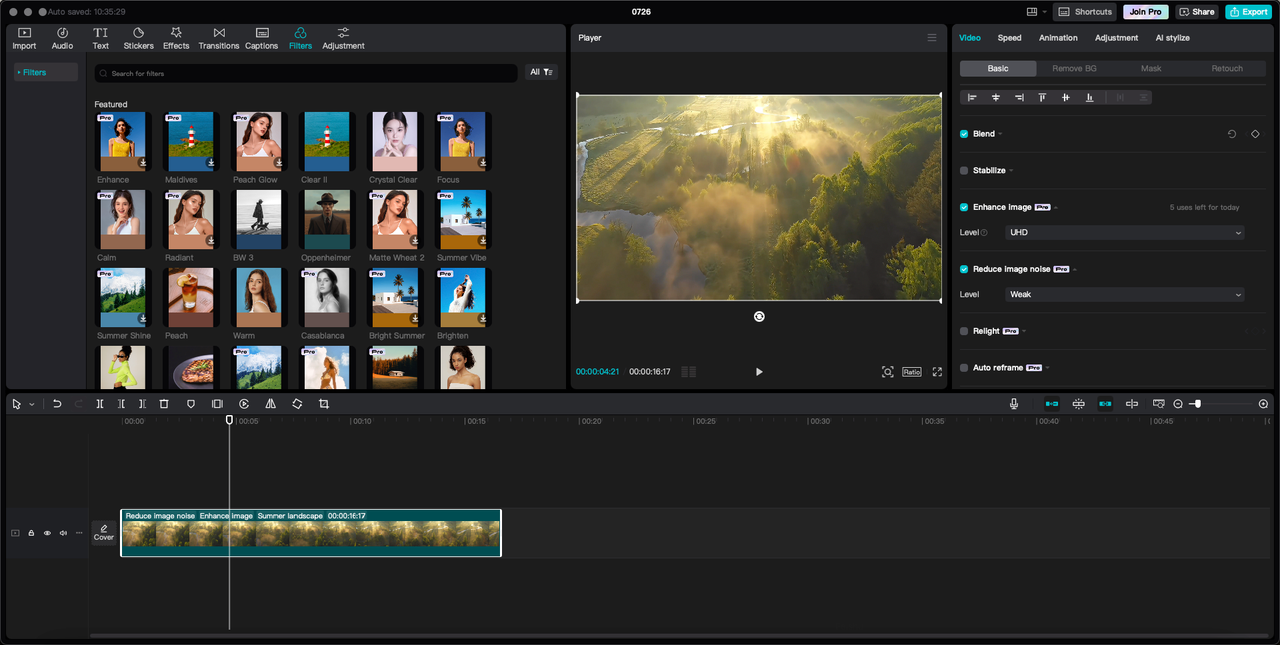This screenshot has width=1280, height=645.
Task: Open the Captions tab
Action: coord(262,38)
